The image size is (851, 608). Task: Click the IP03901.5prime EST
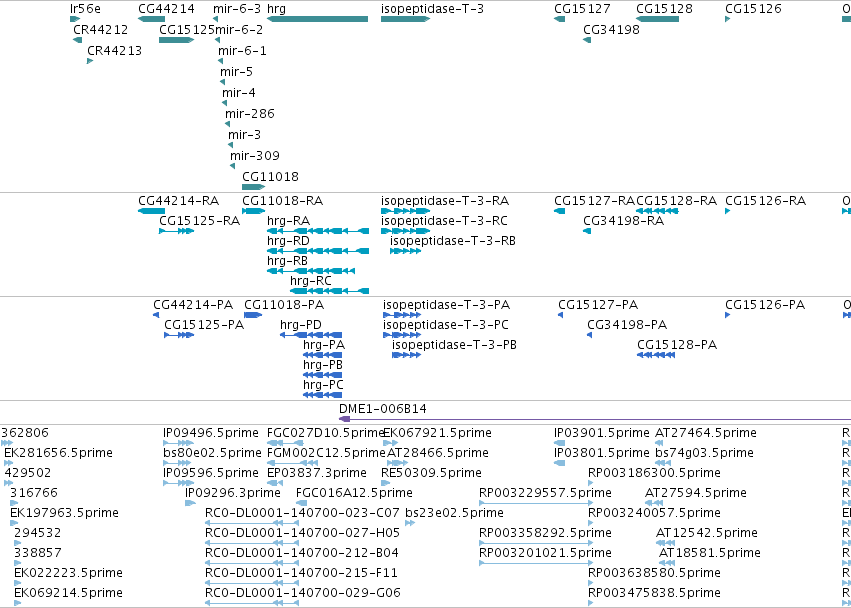(x=560, y=443)
